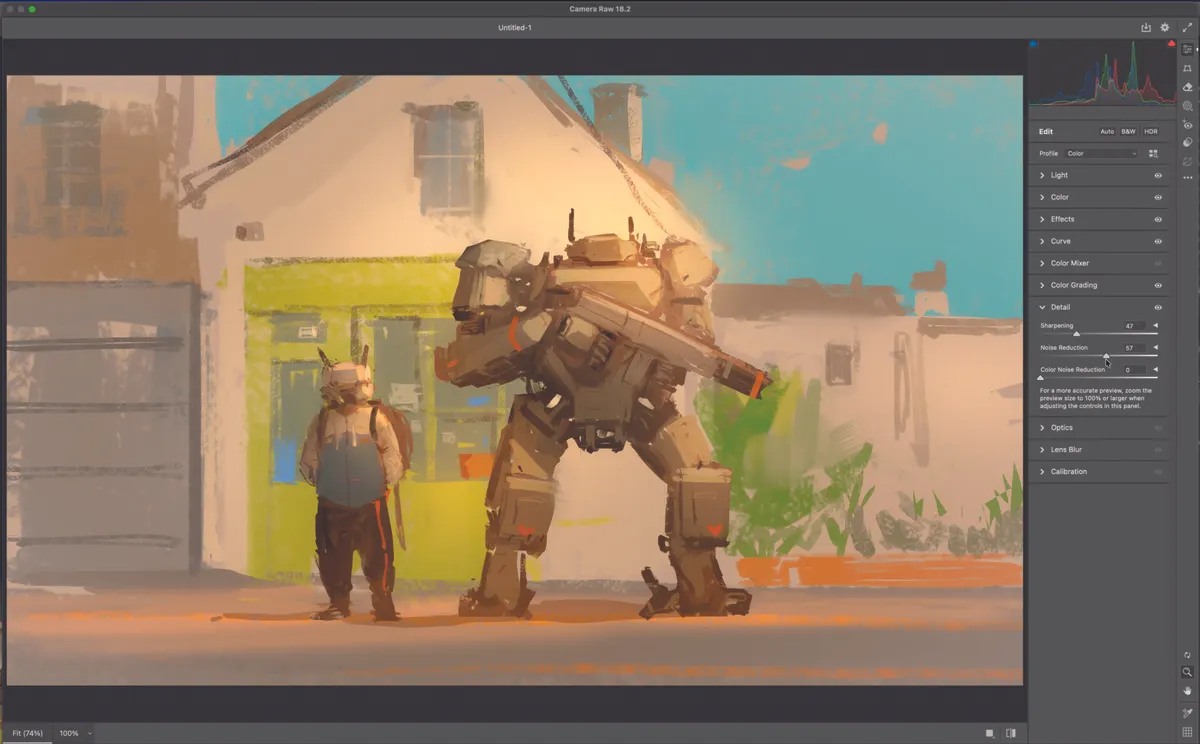Select the Crop and Geometry tool
This screenshot has height=744, width=1200.
pos(1187,68)
